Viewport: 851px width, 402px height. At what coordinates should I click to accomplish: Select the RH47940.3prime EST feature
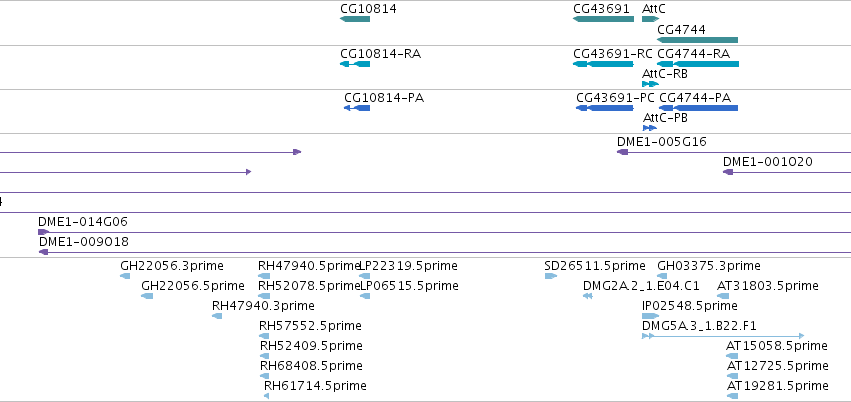217,316
